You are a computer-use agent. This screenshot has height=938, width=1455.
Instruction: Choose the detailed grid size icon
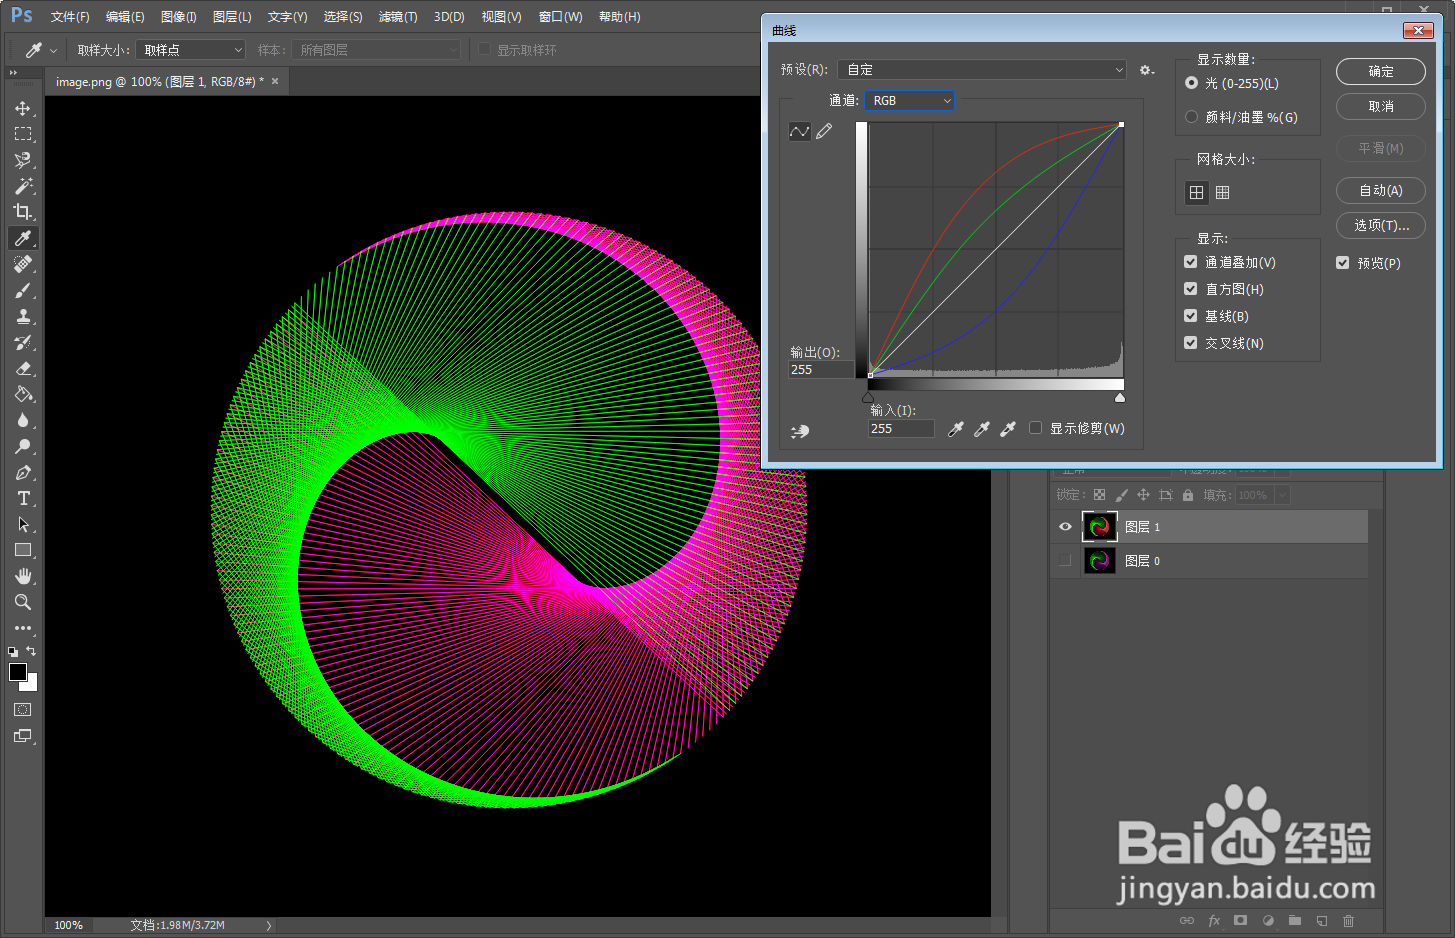[x=1222, y=193]
